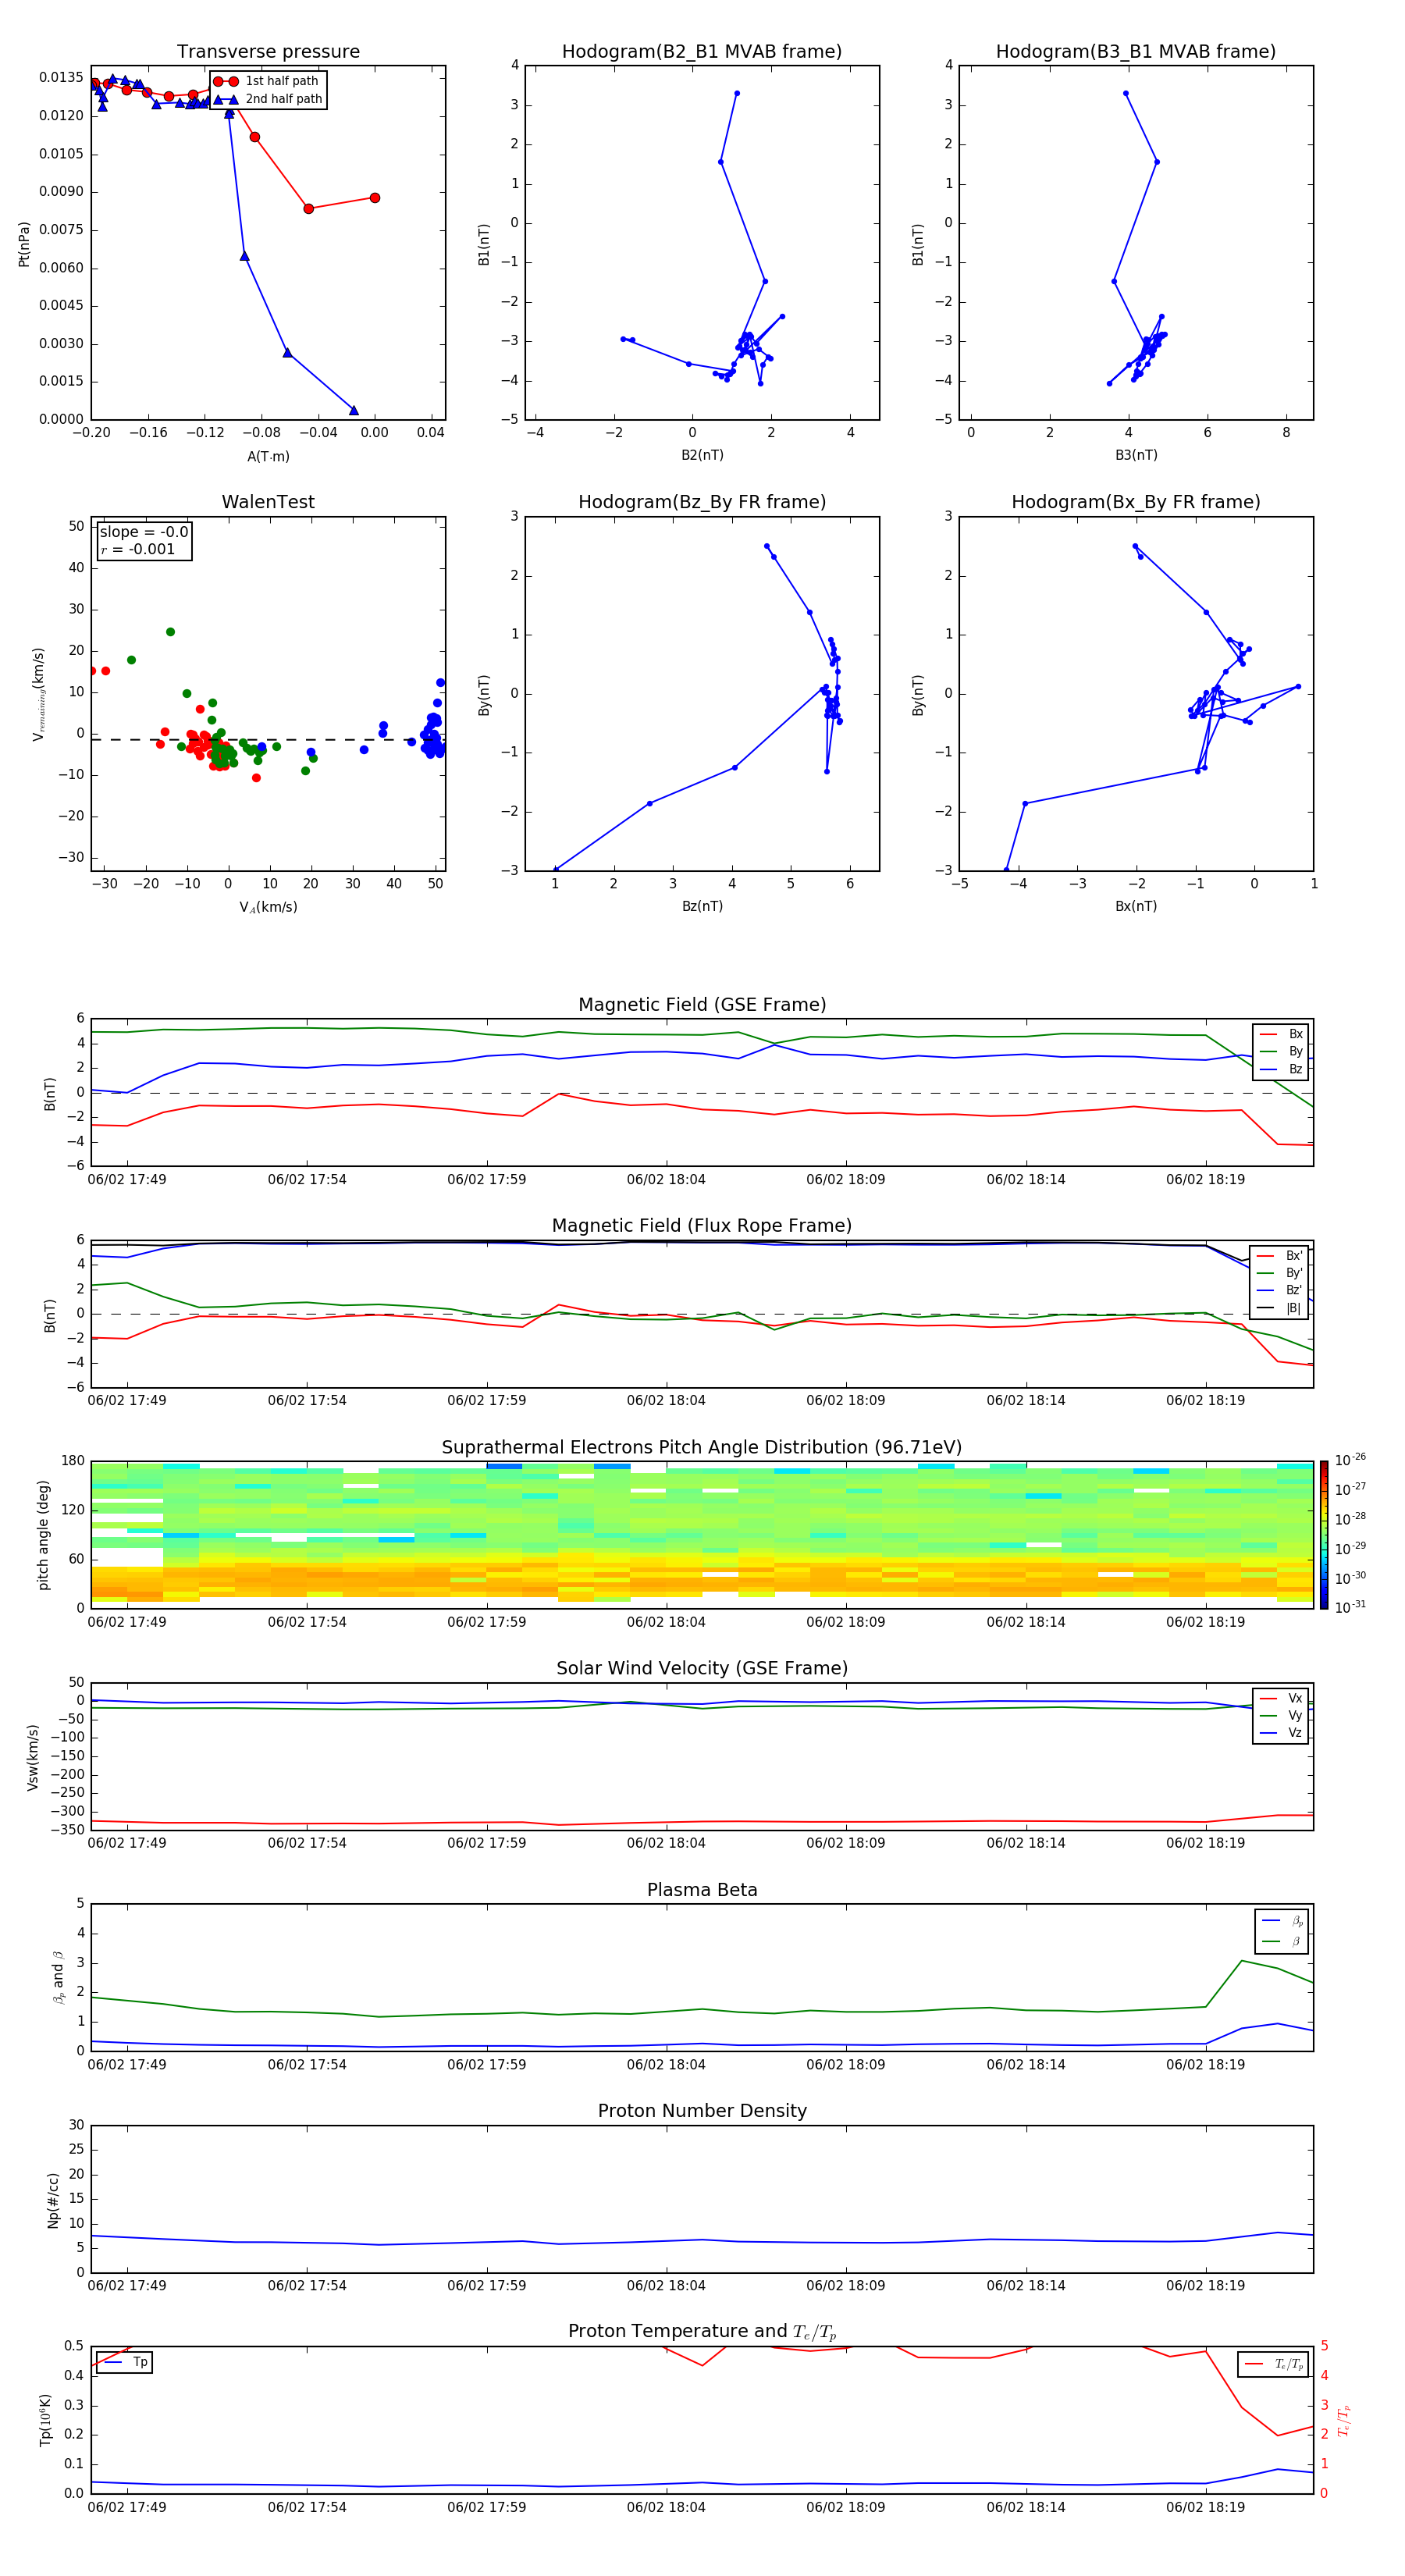This screenshot has height=2576, width=1405.
Task: Click 'Hodogram(Bx_By FR frame)' title
Action: point(1136,502)
